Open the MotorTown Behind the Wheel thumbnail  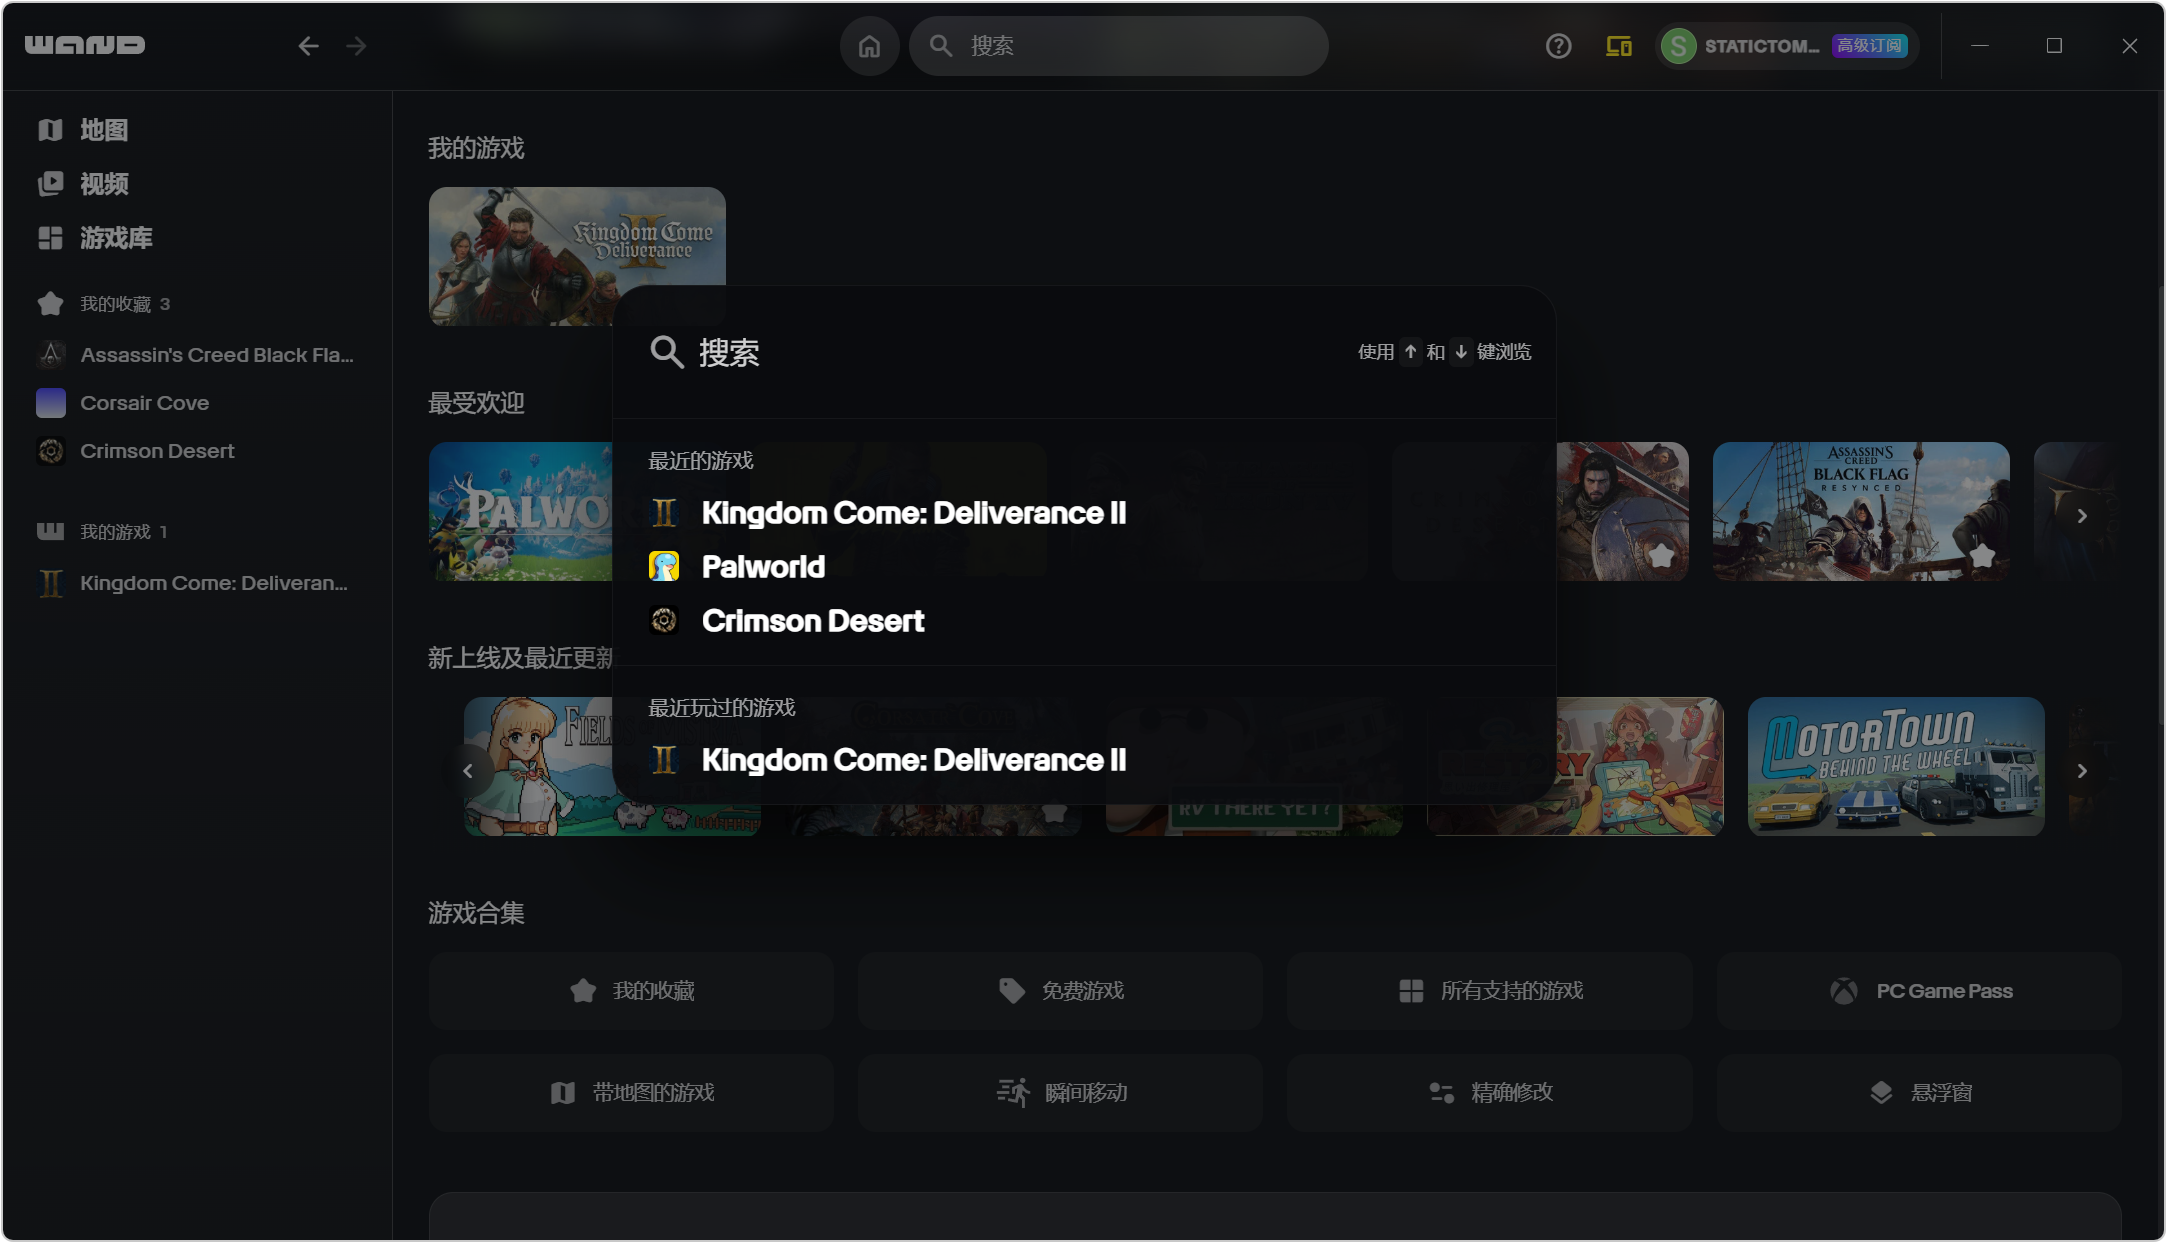[1896, 766]
